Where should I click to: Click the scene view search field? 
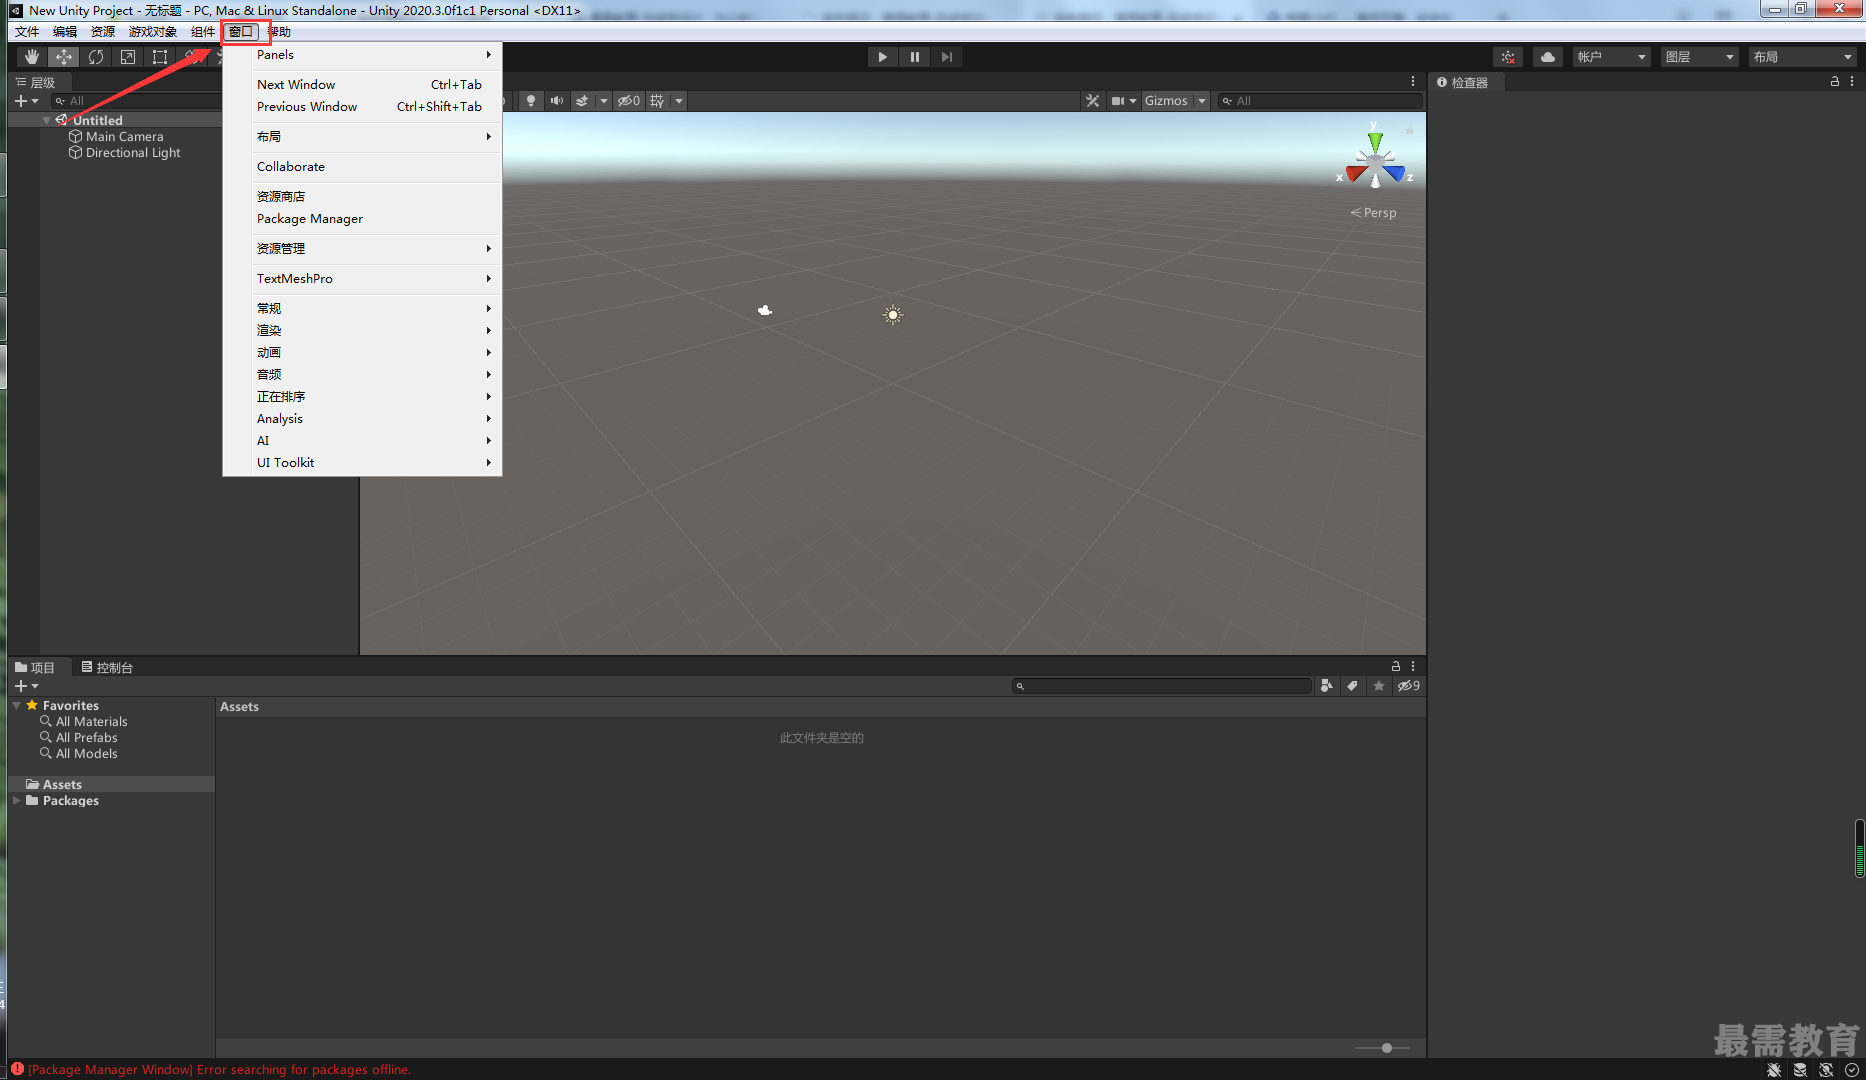pyautogui.click(x=1320, y=101)
